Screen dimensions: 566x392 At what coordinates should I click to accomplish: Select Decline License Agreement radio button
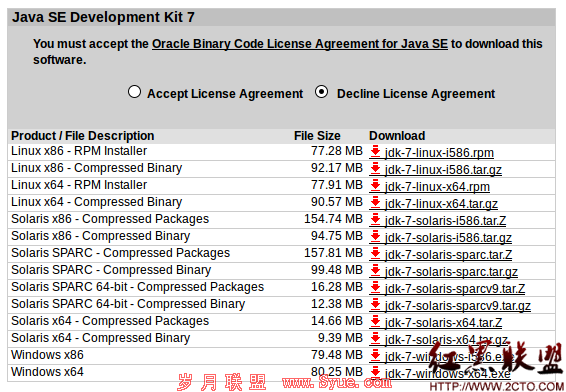[321, 92]
